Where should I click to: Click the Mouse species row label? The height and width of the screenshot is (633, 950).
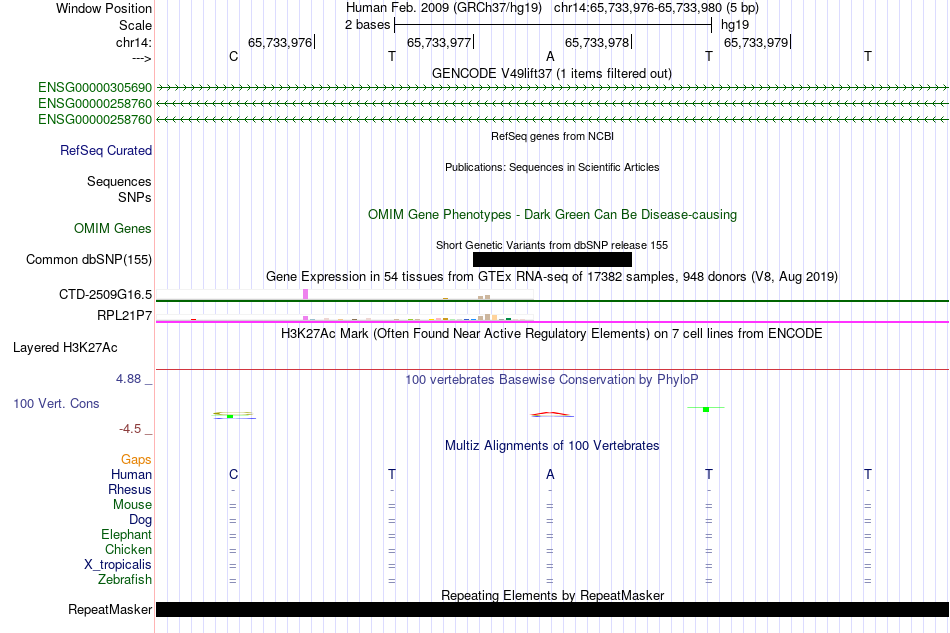pos(132,505)
